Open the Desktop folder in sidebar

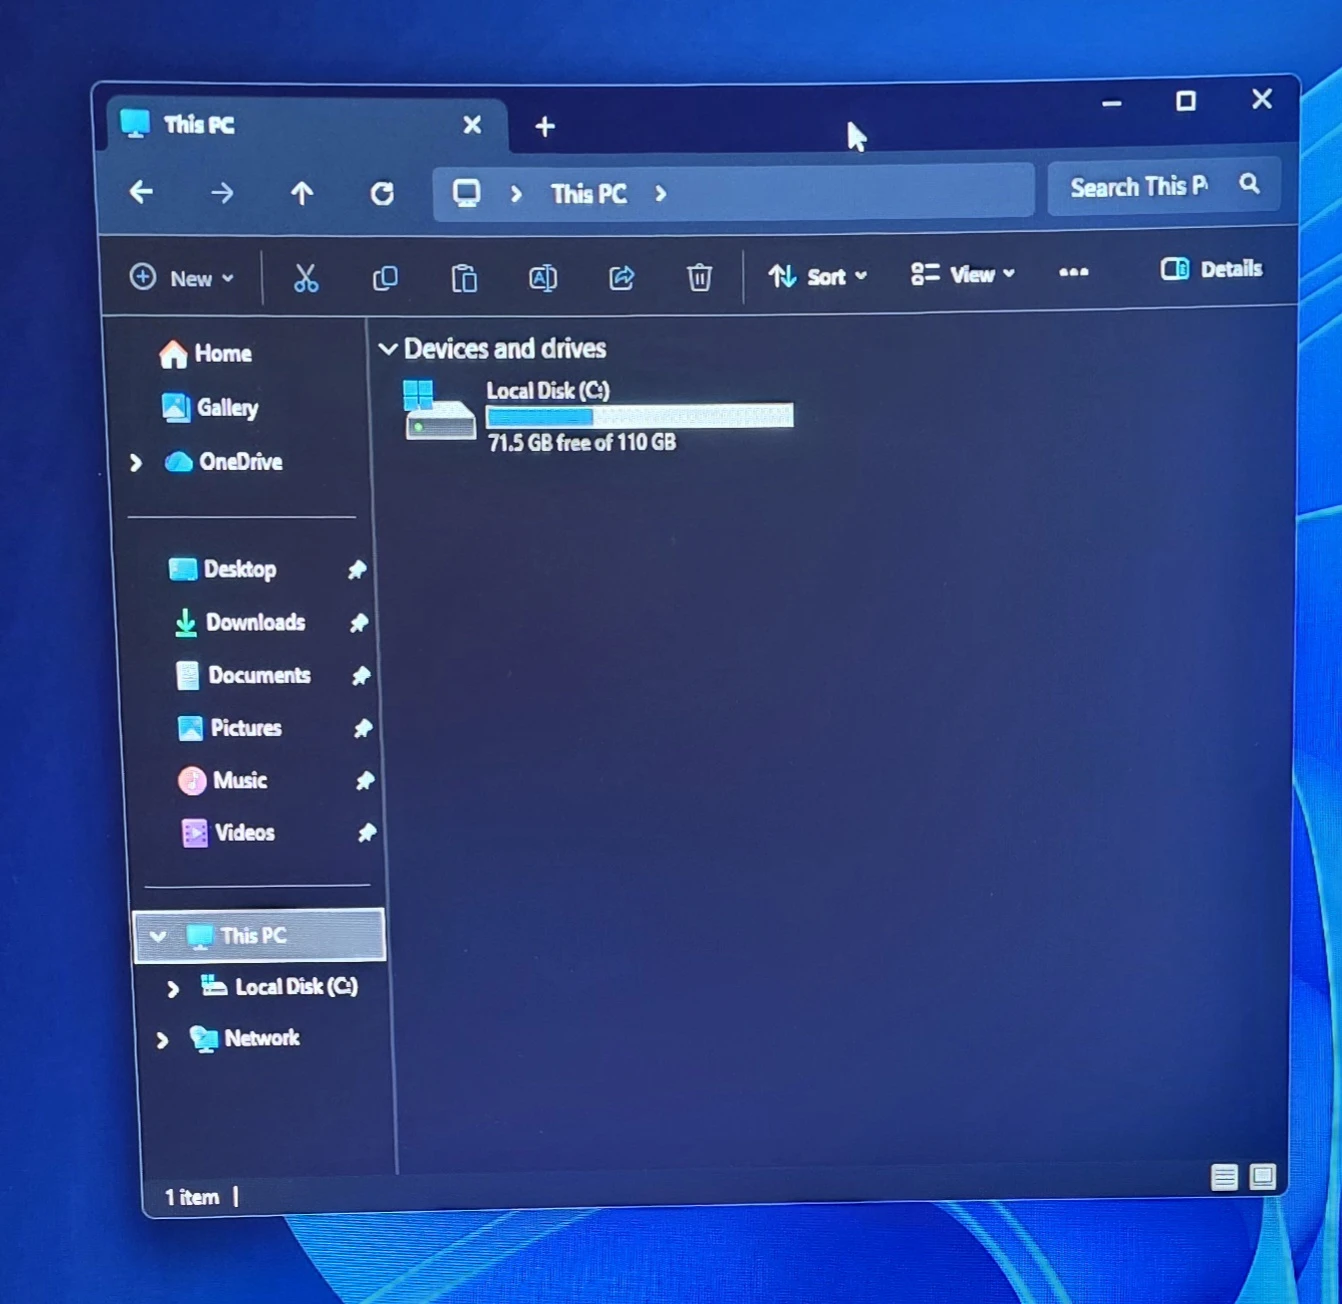pyautogui.click(x=223, y=569)
